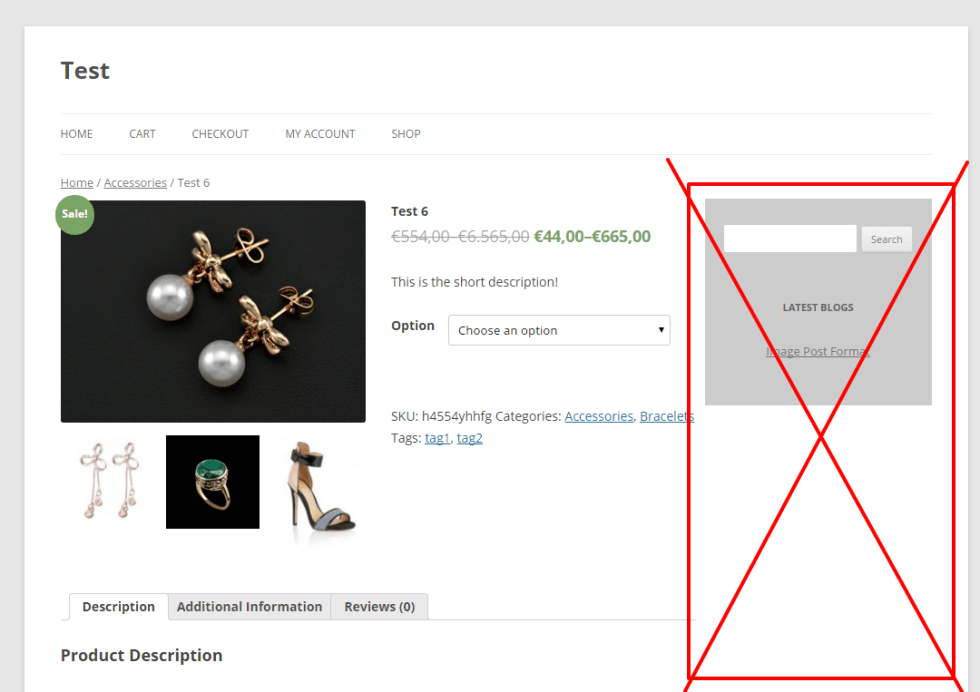Click the short description text
The image size is (980, 692).
coord(474,282)
